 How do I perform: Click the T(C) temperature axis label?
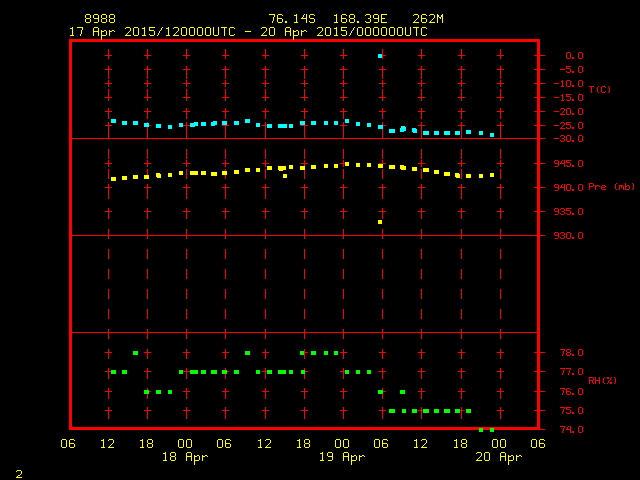(599, 90)
